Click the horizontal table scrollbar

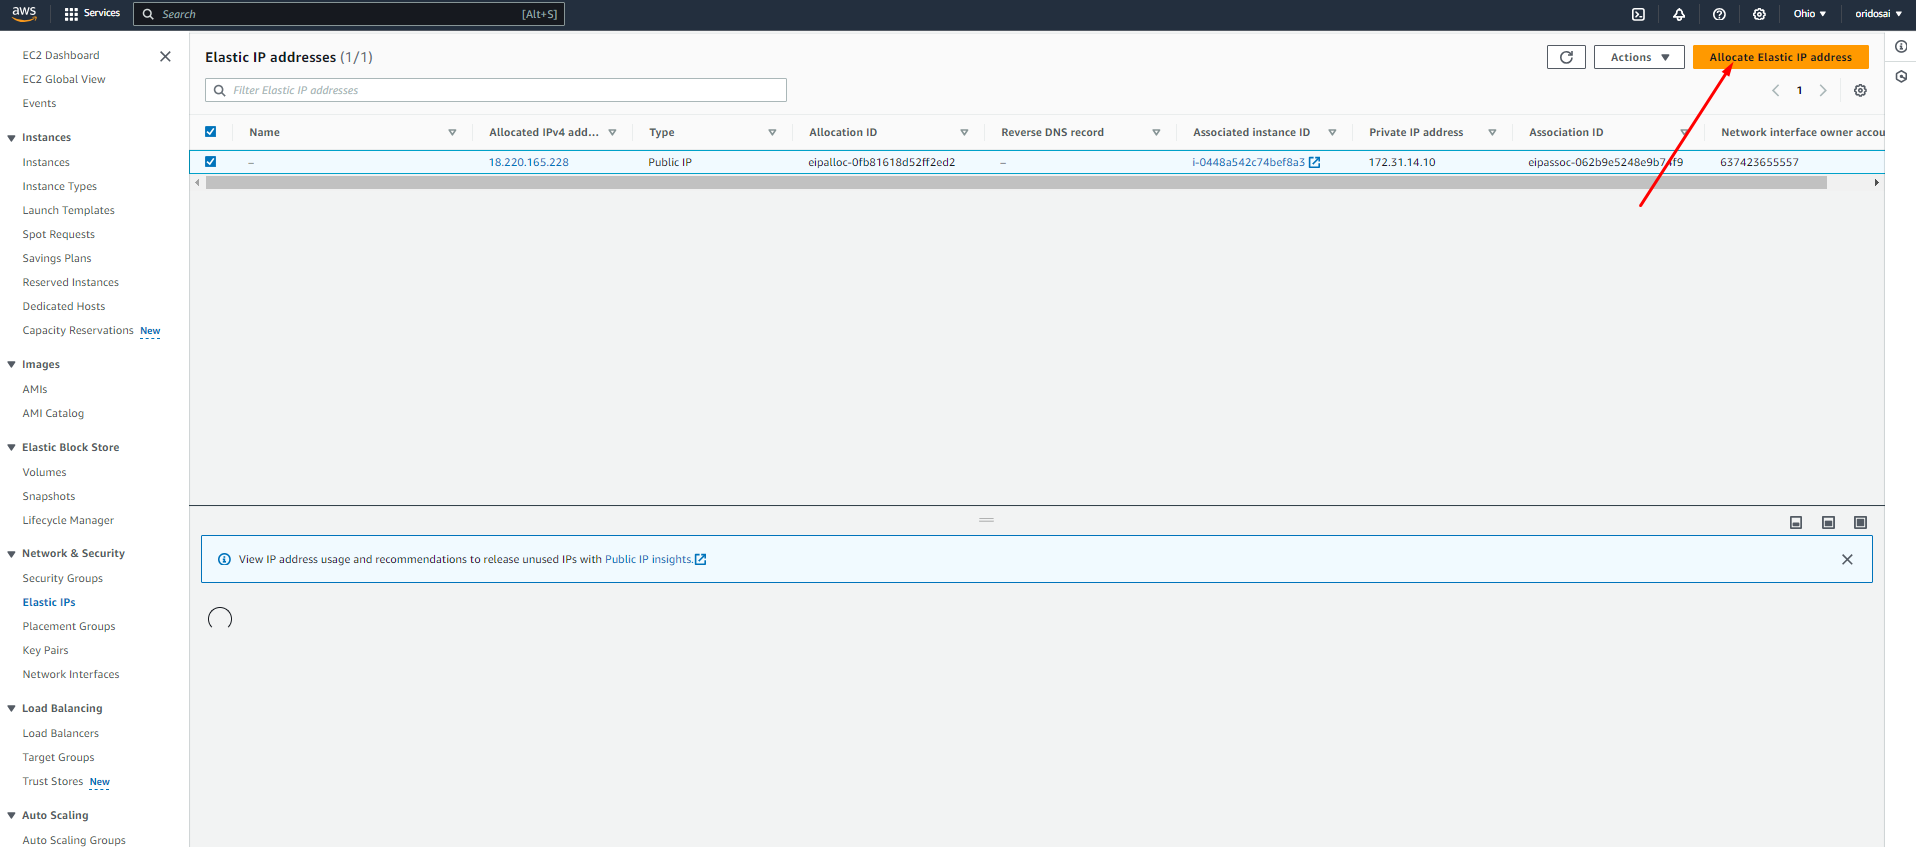(1016, 182)
